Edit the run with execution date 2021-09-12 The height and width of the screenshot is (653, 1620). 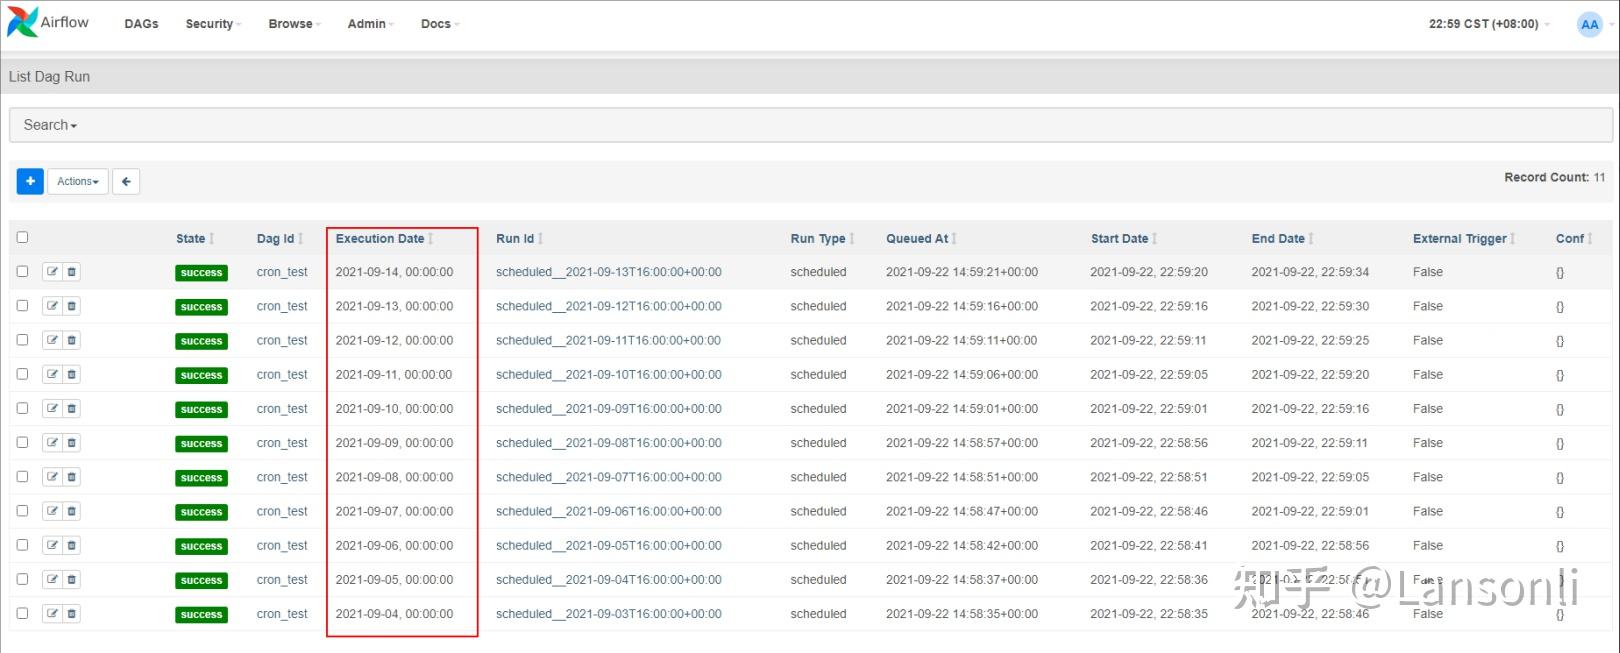(x=52, y=340)
